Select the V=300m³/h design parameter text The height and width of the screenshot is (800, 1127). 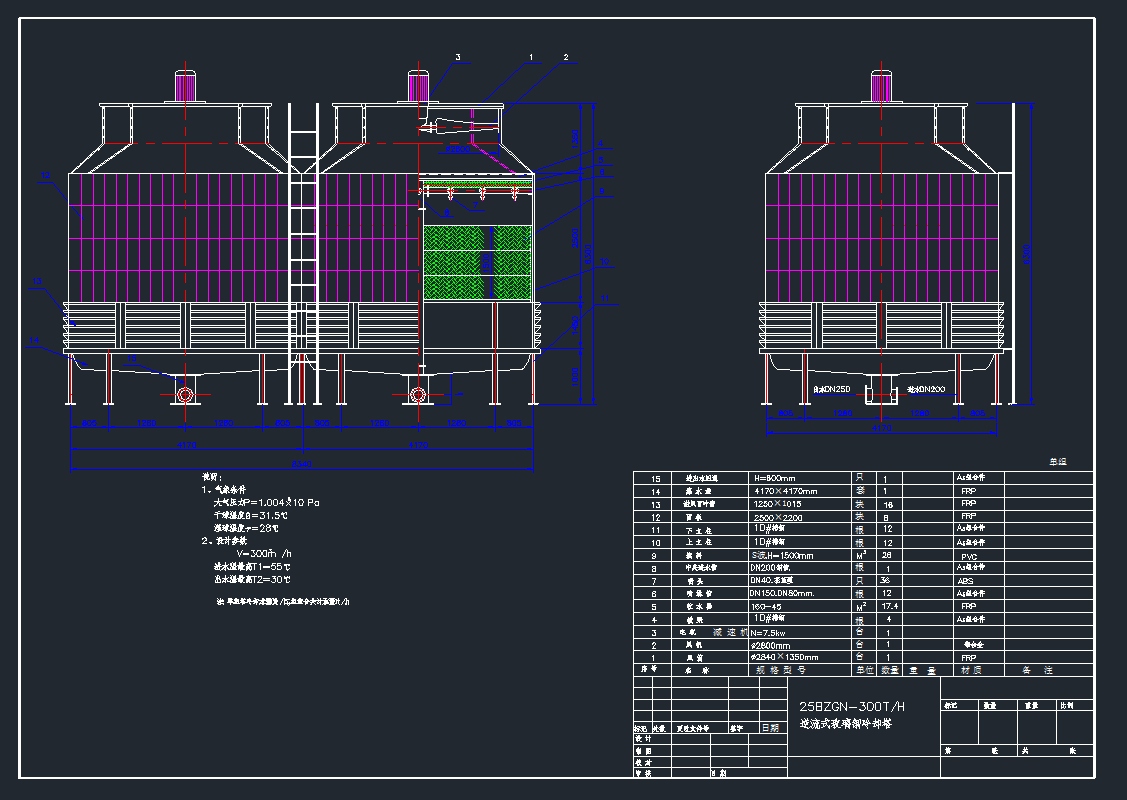point(263,553)
